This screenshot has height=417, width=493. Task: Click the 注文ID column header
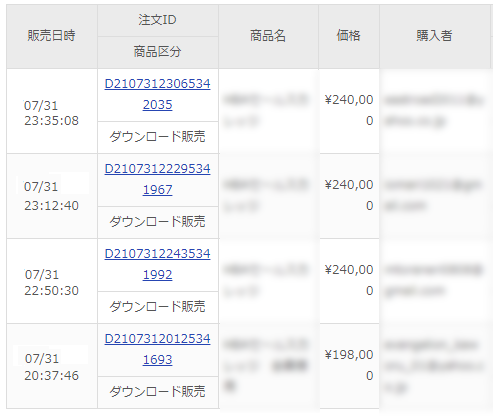point(158,20)
